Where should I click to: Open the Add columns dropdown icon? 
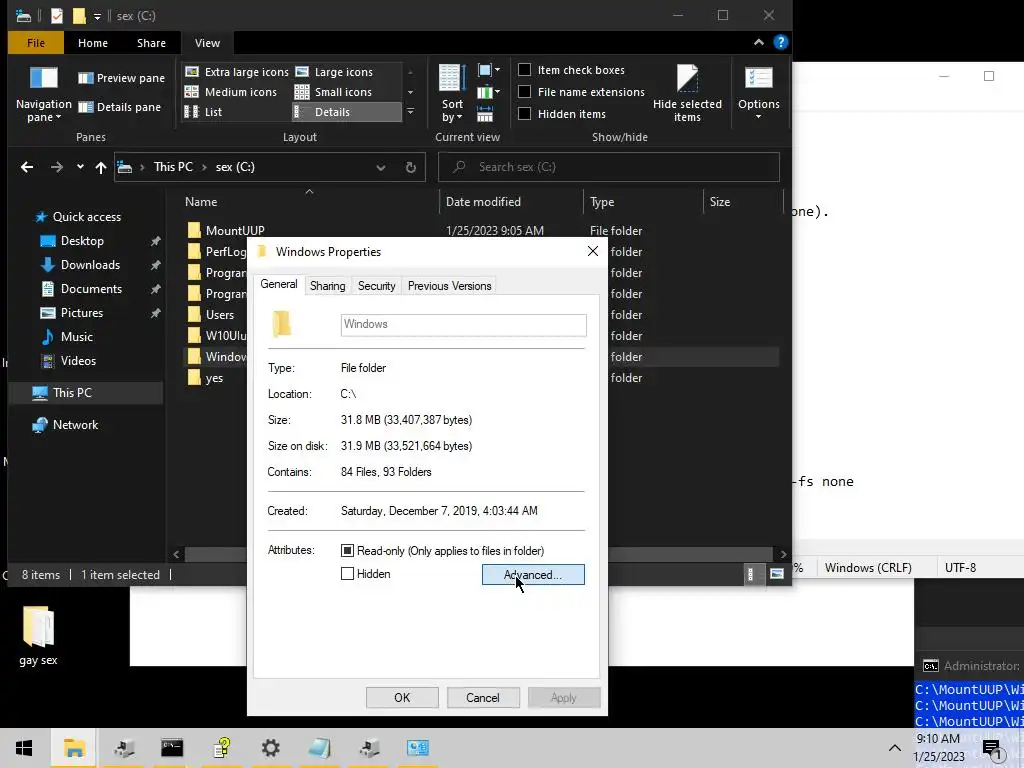point(488,93)
